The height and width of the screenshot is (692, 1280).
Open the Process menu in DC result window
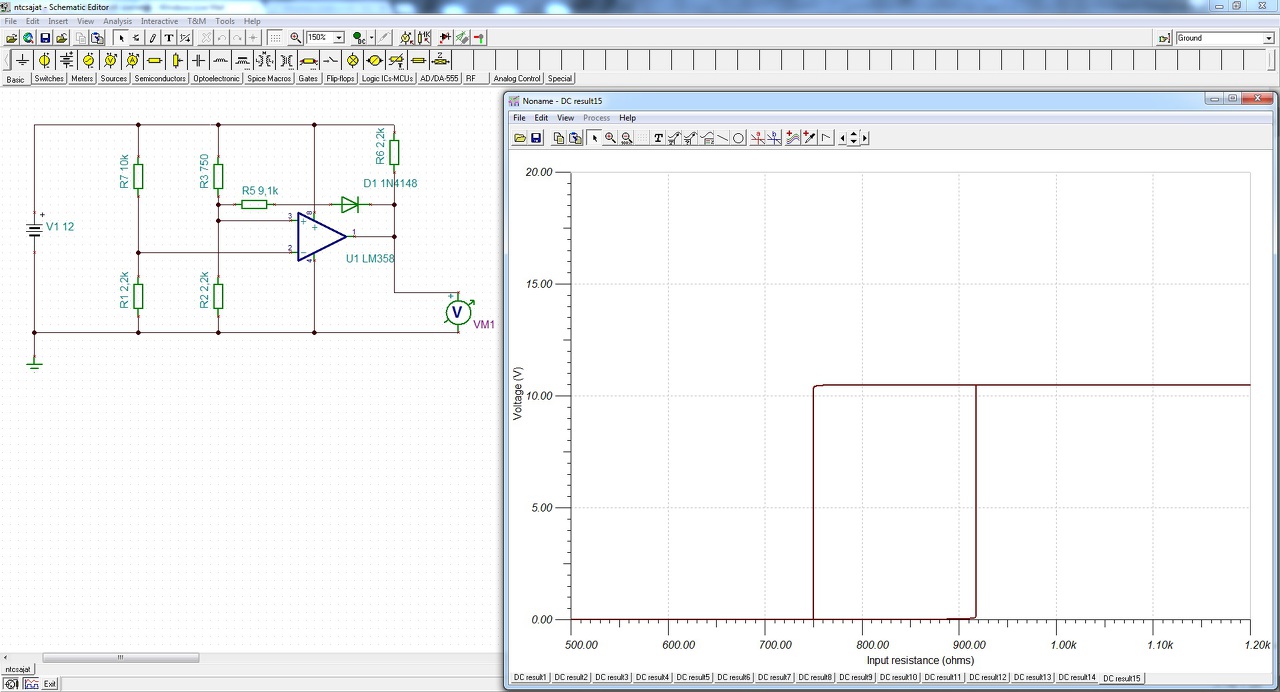596,118
